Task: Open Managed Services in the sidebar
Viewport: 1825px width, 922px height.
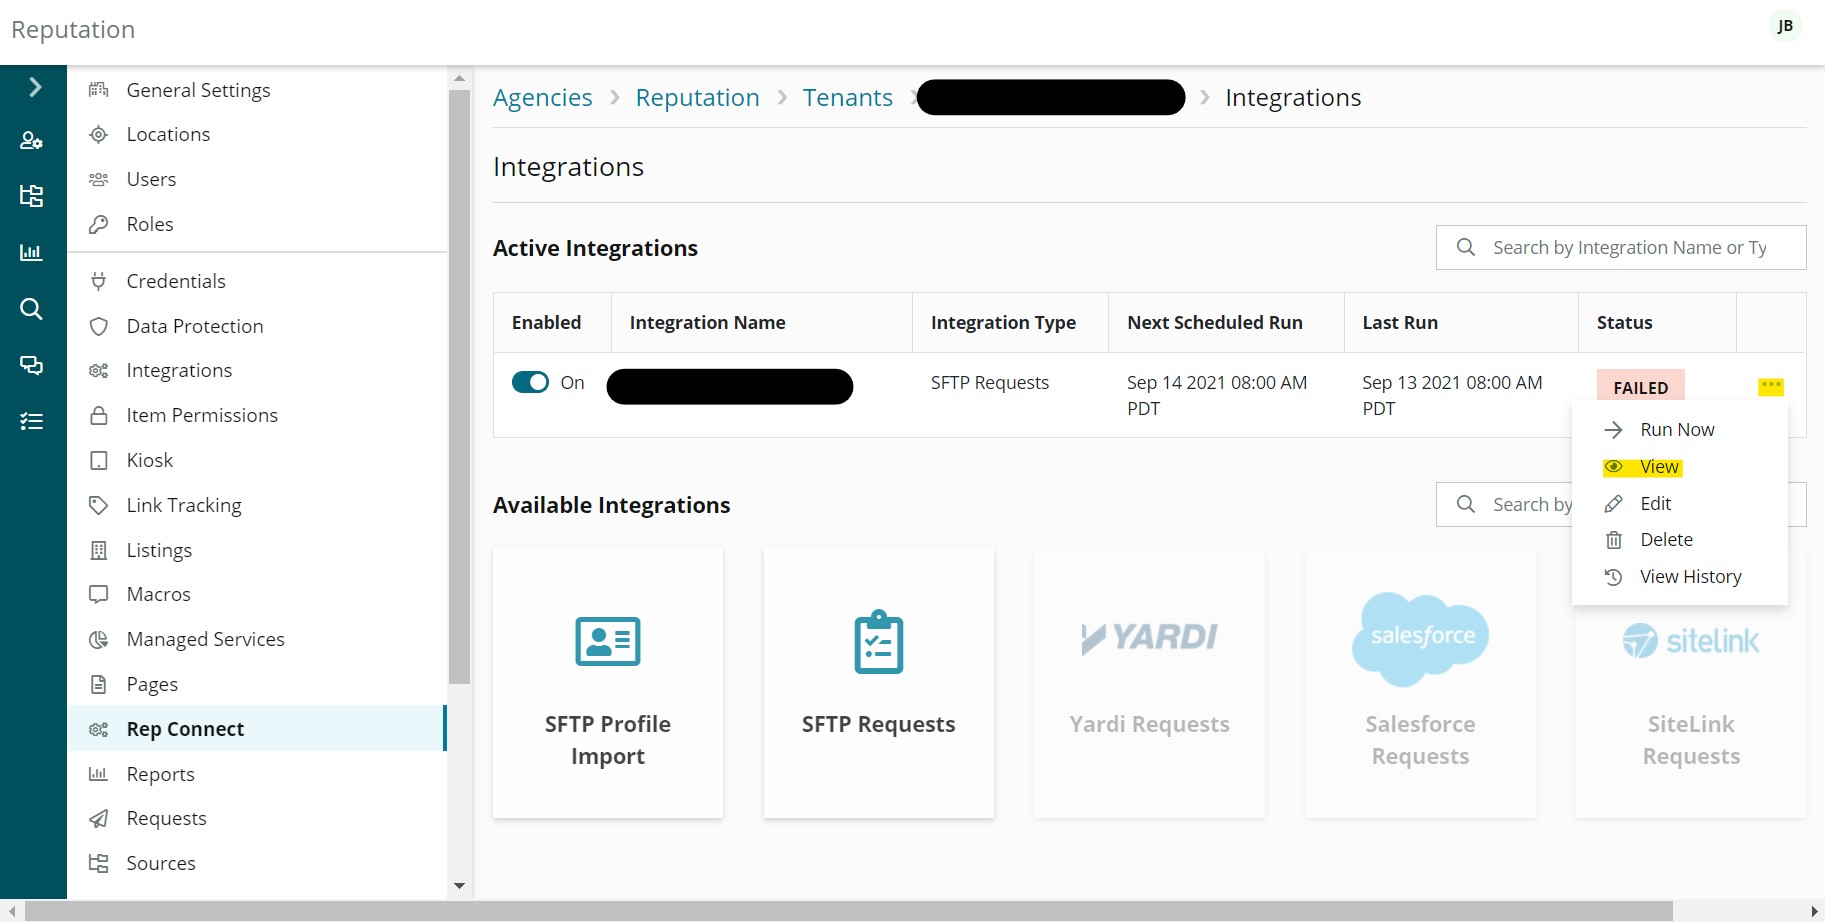Action: click(205, 639)
